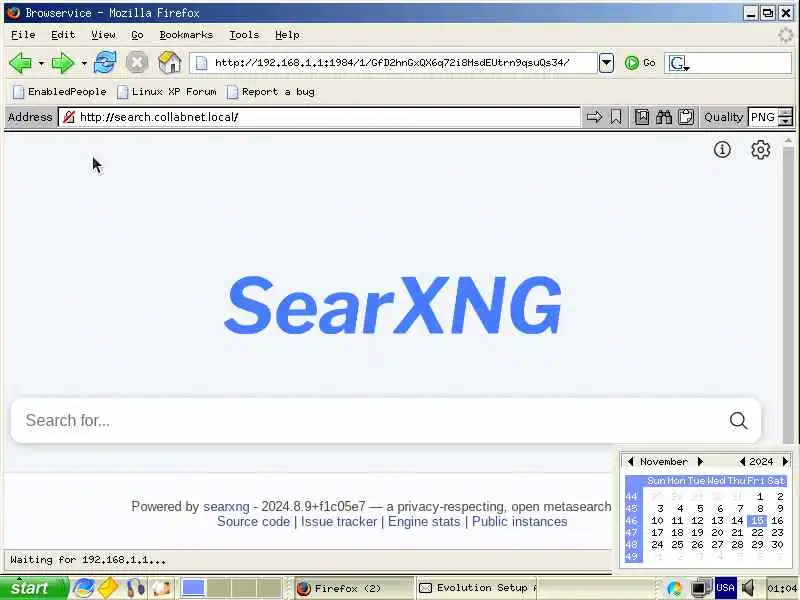Select November 22 in the calendar

pos(757,533)
